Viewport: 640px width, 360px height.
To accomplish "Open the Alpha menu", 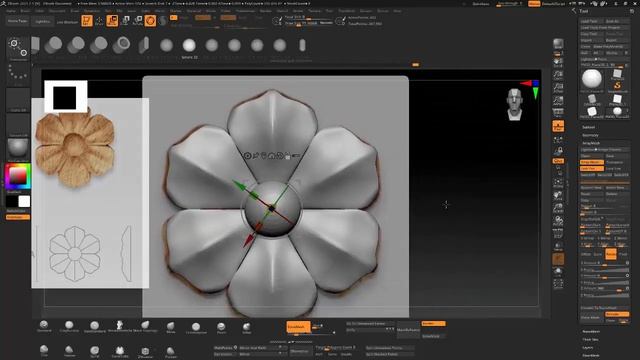I will [x=11, y=11].
